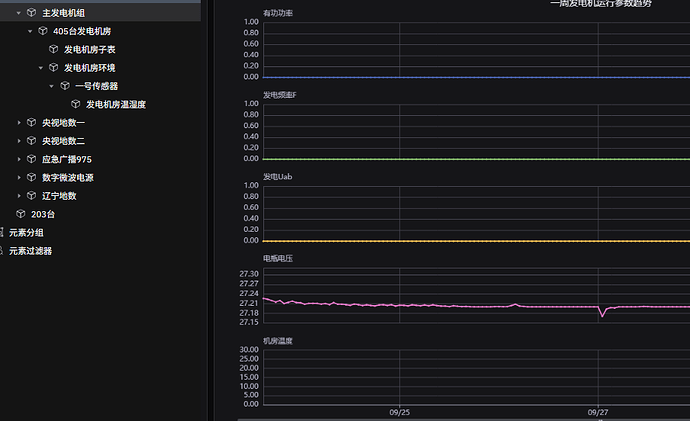This screenshot has height=421, width=690.
Task: Click the 发电Uab chart title
Action: 278,177
